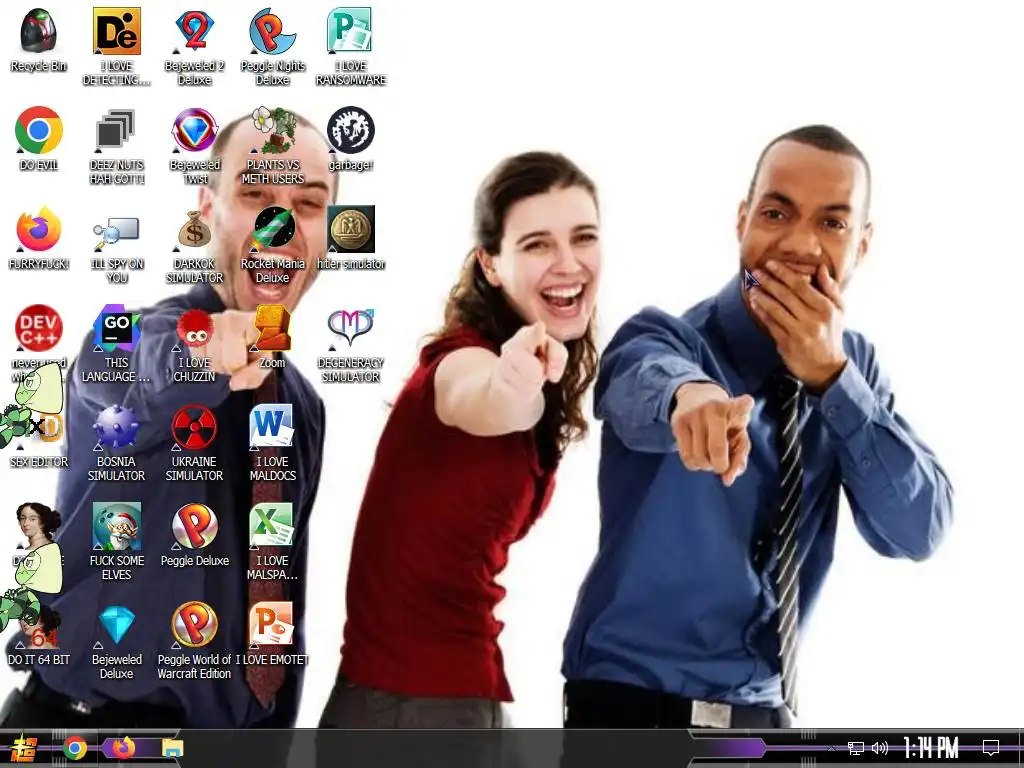Viewport: 1024px width, 768px height.
Task: Open the Start menu button
Action: [x=24, y=748]
